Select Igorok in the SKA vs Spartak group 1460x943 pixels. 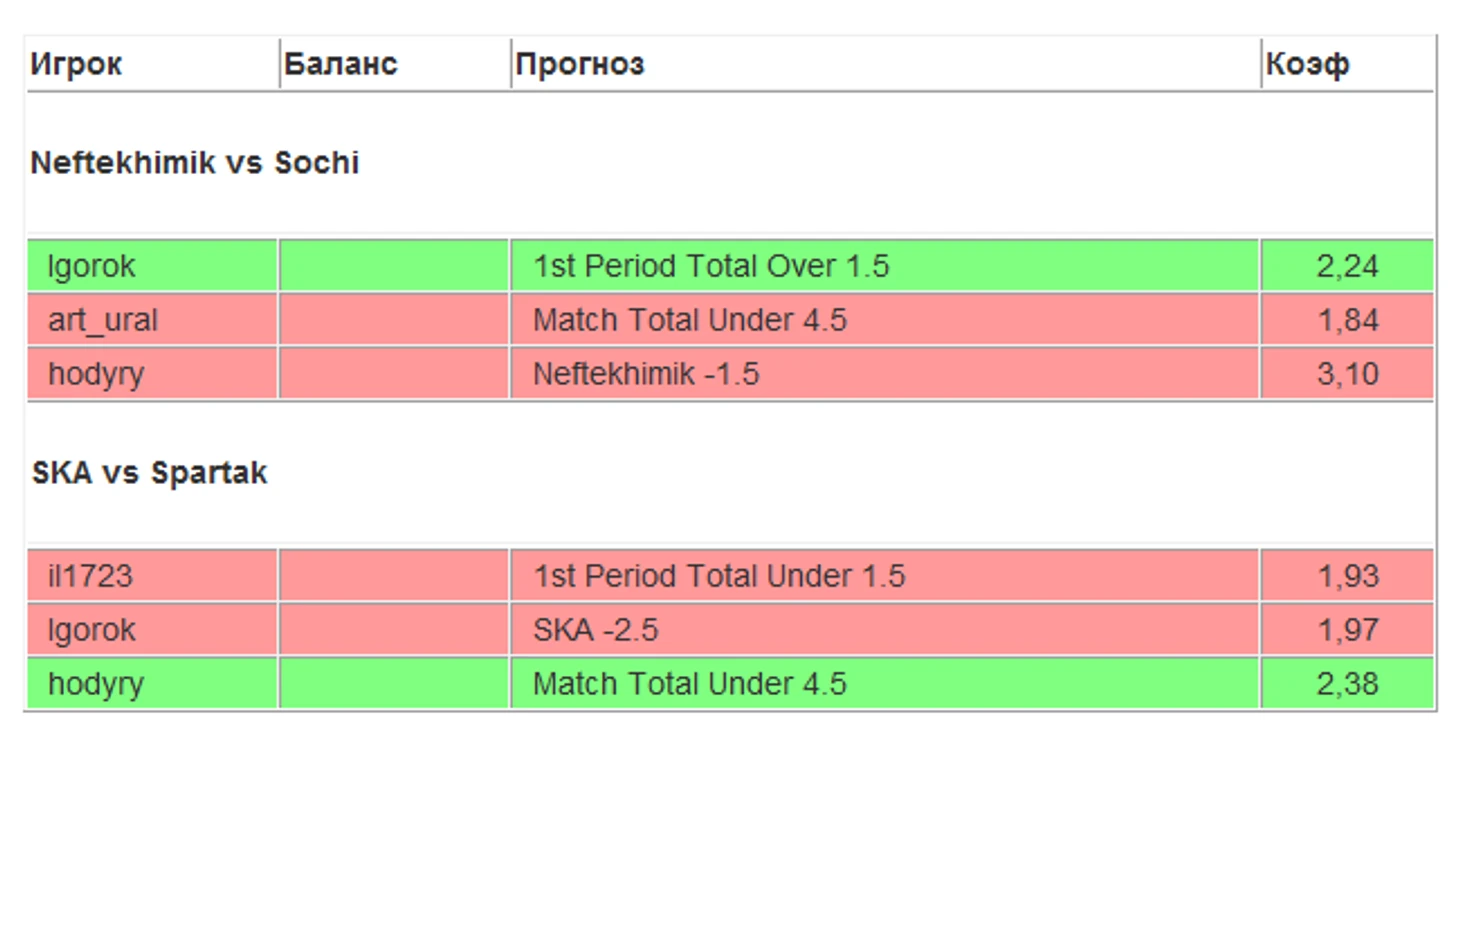tap(91, 630)
